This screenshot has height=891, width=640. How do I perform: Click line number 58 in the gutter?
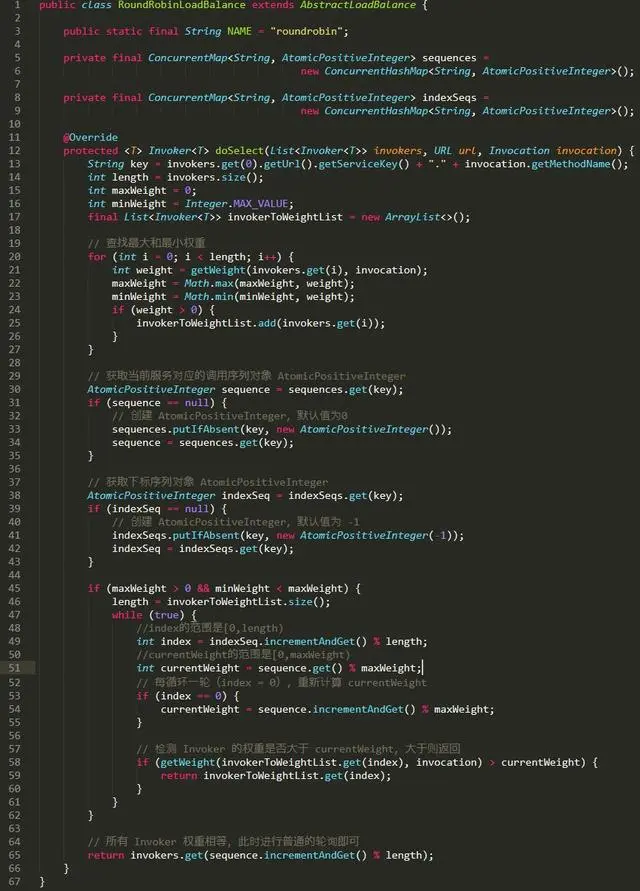tap(14, 762)
